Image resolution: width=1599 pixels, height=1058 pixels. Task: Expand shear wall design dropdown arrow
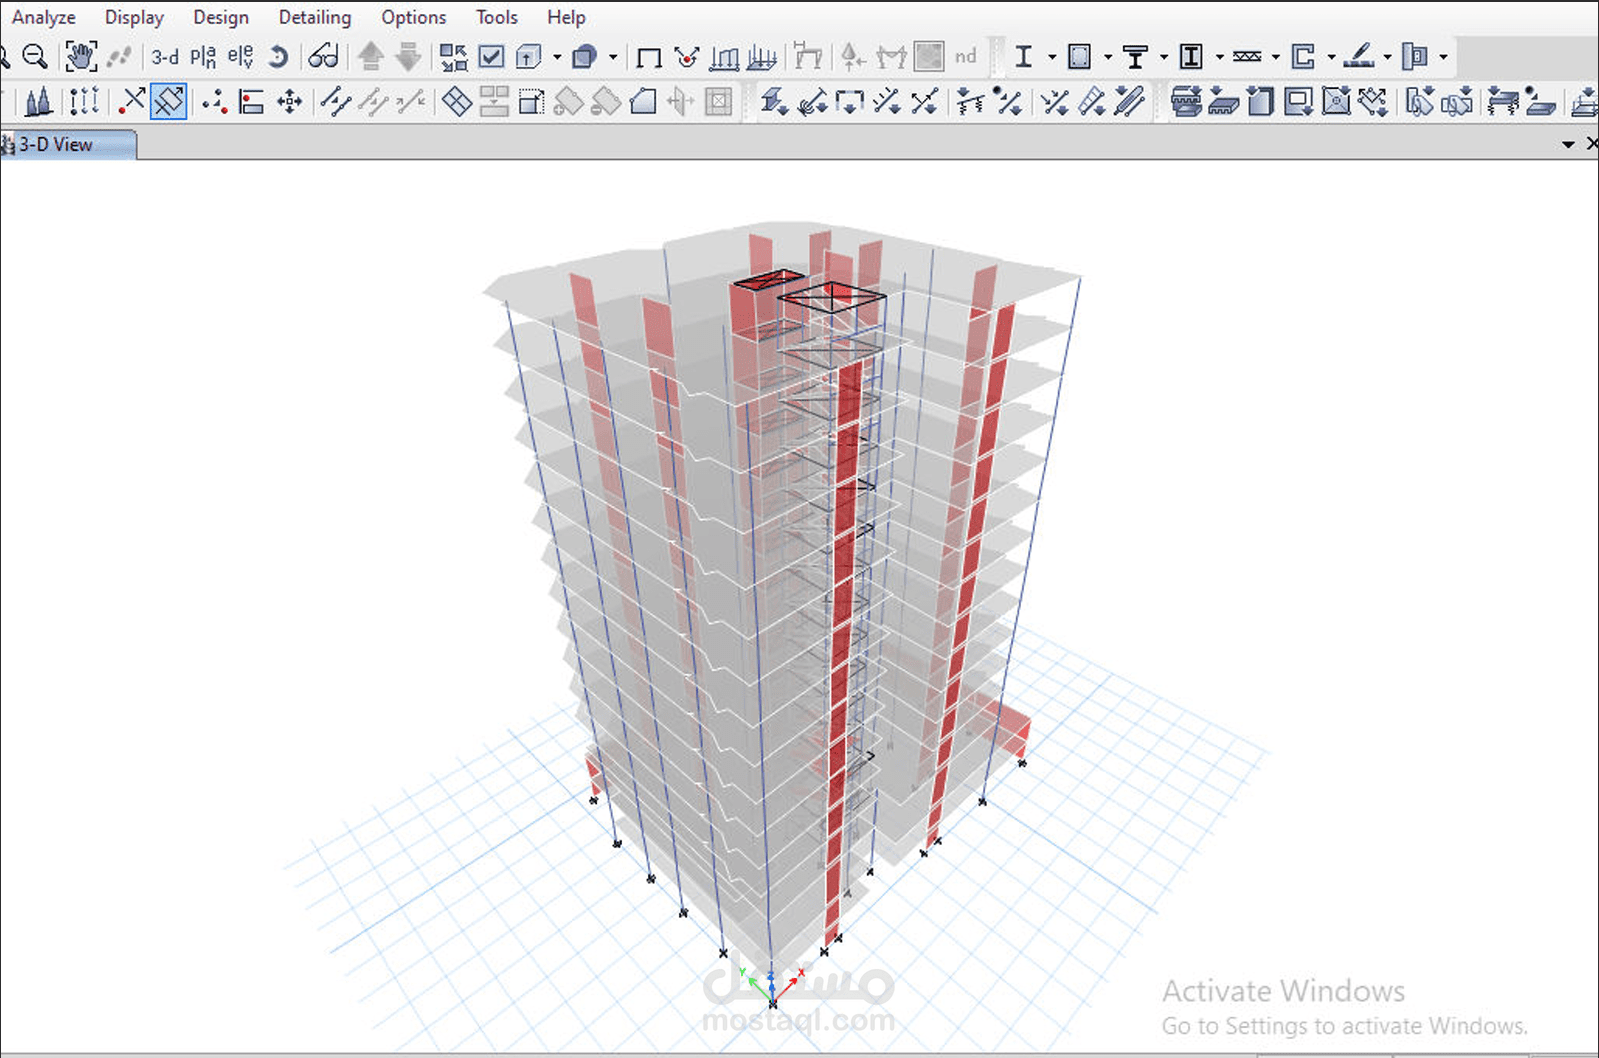coord(1332,57)
